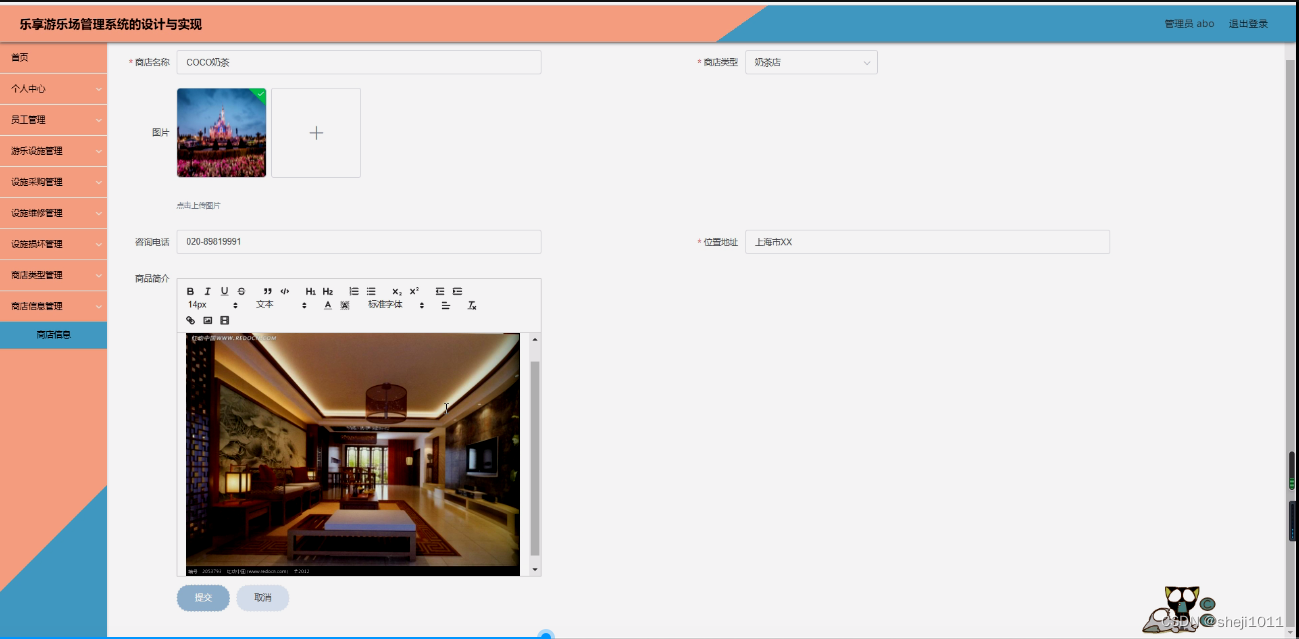Insert an image using the editor toolbar
The height and width of the screenshot is (639, 1299).
pyautogui.click(x=206, y=319)
